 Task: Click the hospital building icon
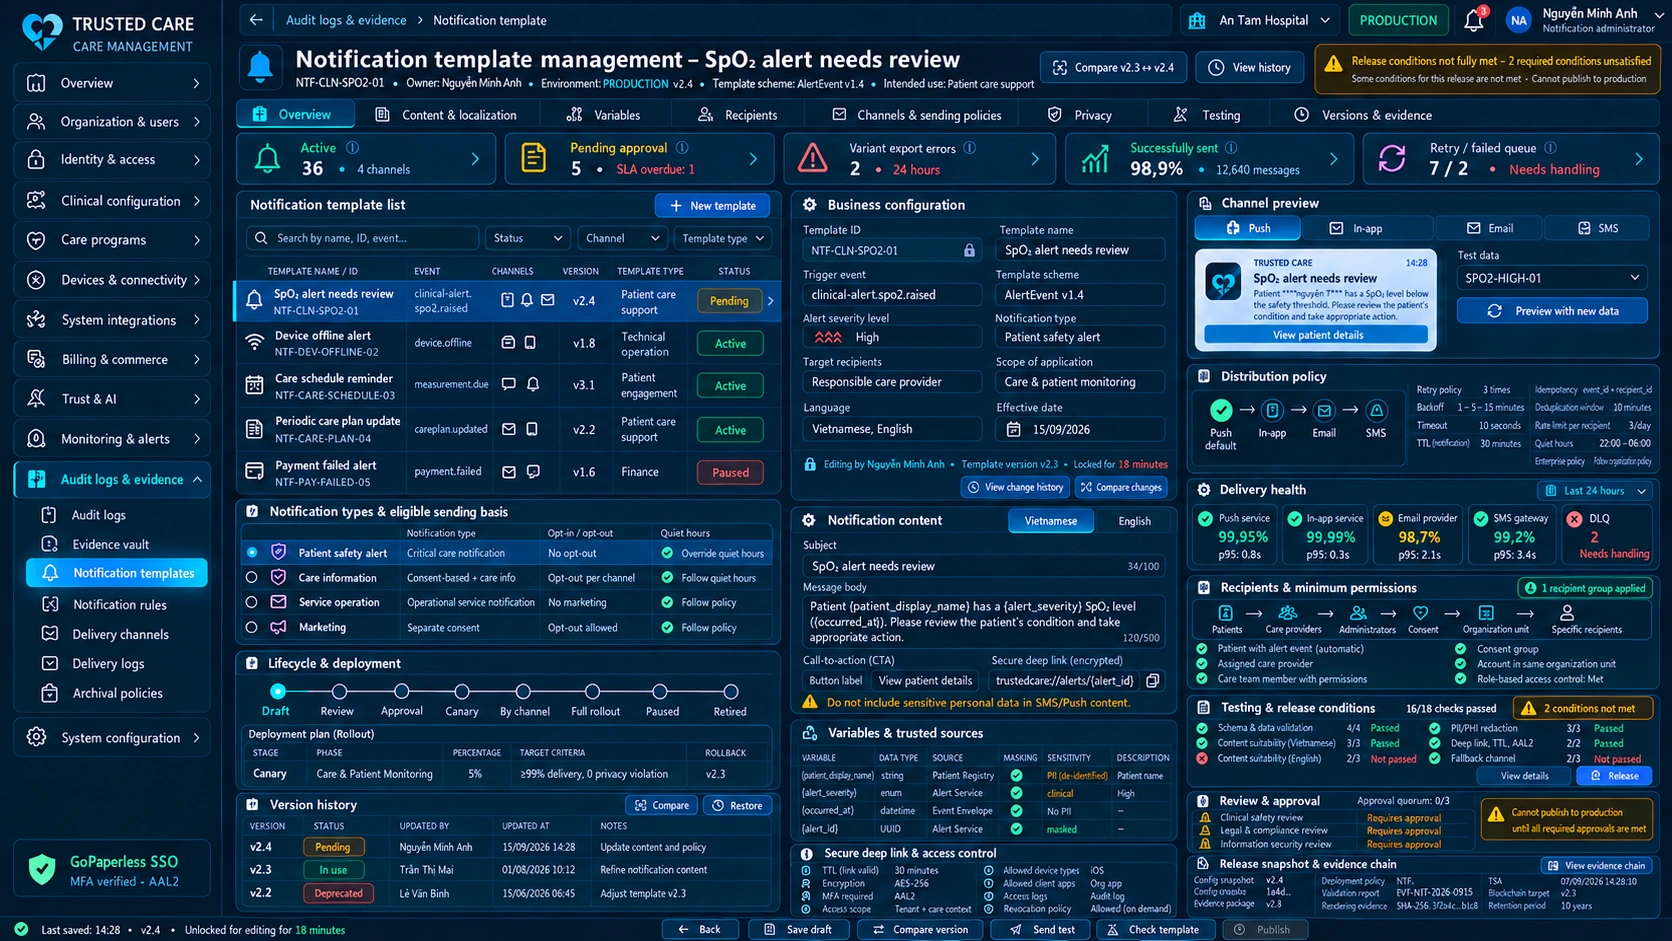pyautogui.click(x=1197, y=20)
